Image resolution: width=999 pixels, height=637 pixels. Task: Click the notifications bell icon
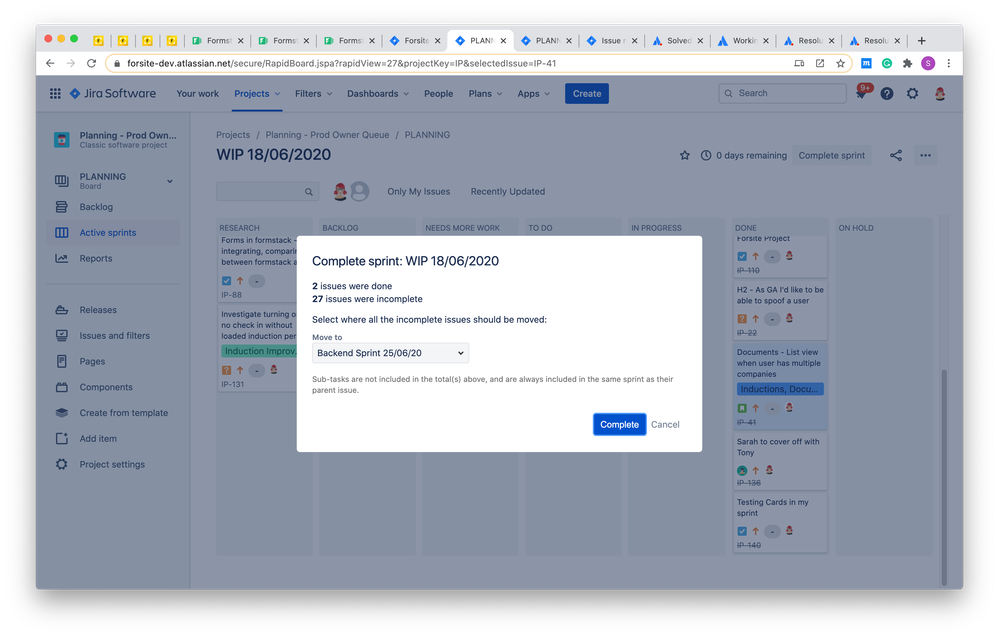tap(861, 93)
